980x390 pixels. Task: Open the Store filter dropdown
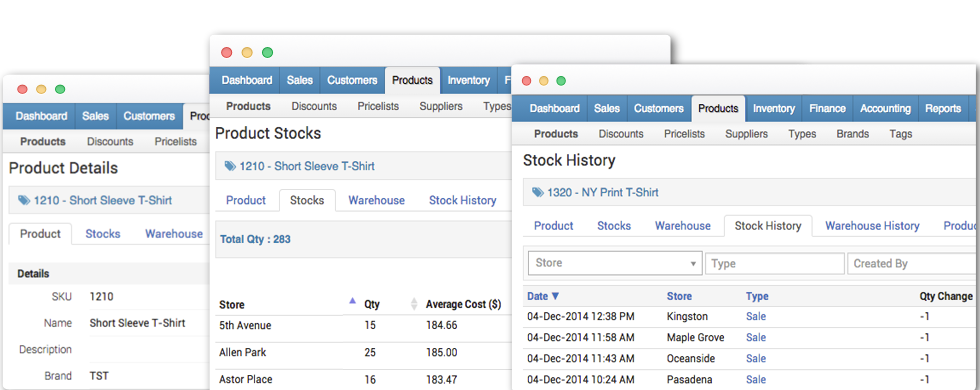tap(614, 263)
